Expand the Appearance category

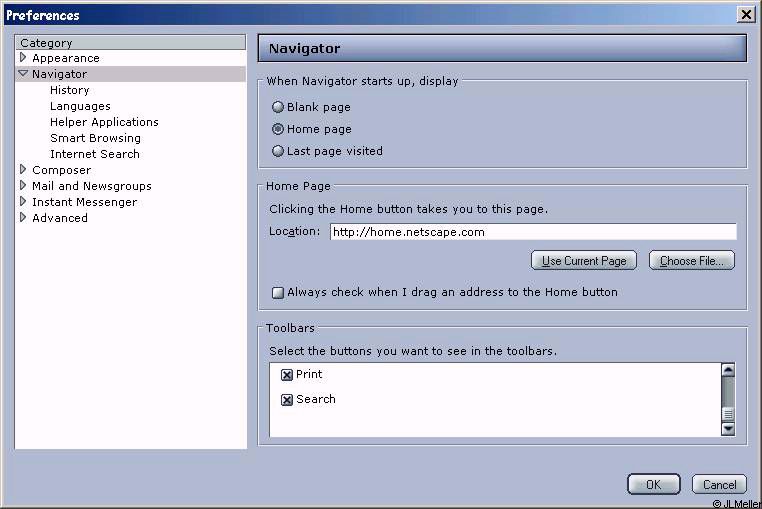click(x=23, y=57)
